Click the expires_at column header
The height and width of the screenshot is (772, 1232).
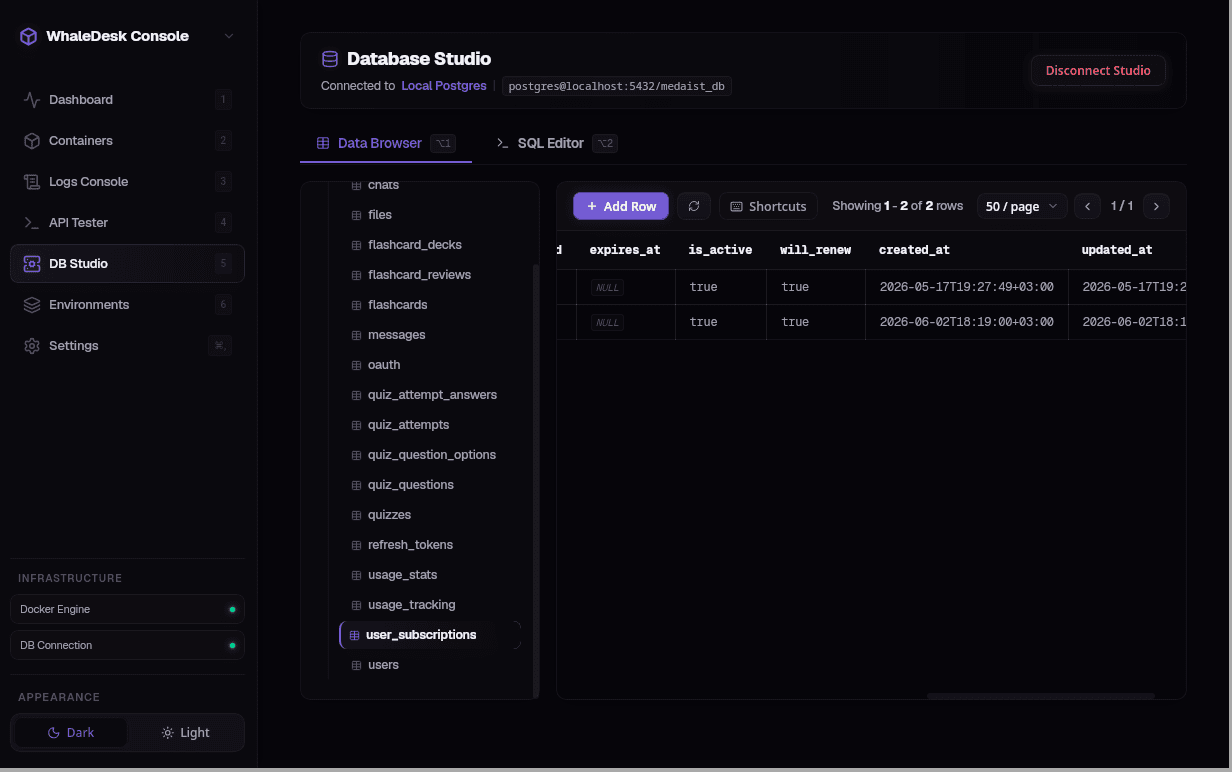coord(625,250)
